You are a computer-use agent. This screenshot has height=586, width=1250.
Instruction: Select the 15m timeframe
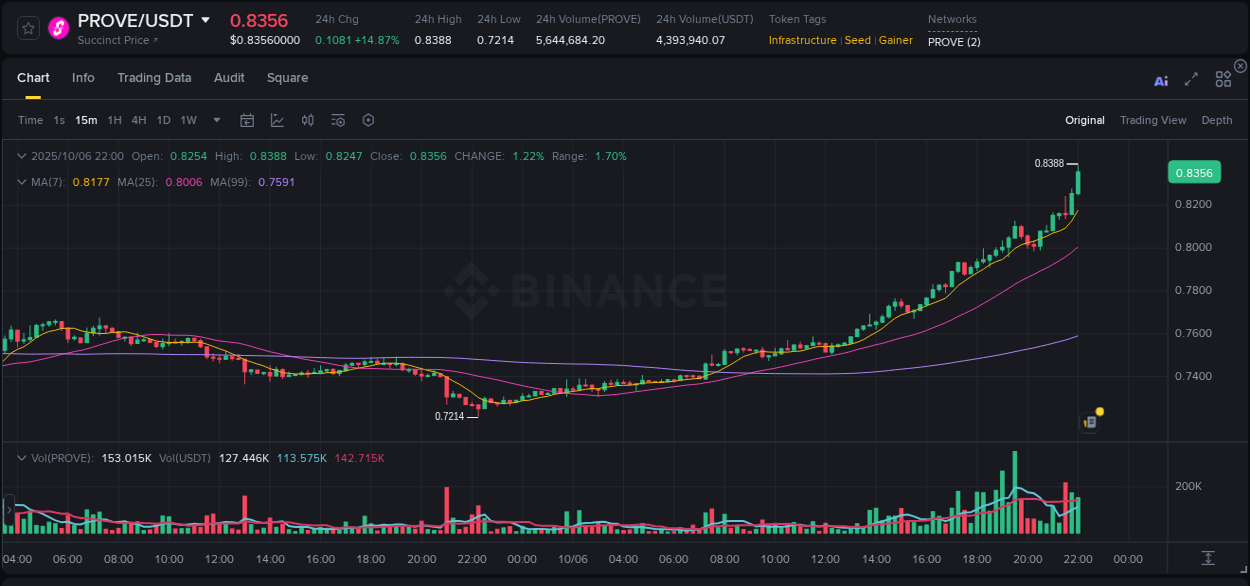pyautogui.click(x=85, y=120)
